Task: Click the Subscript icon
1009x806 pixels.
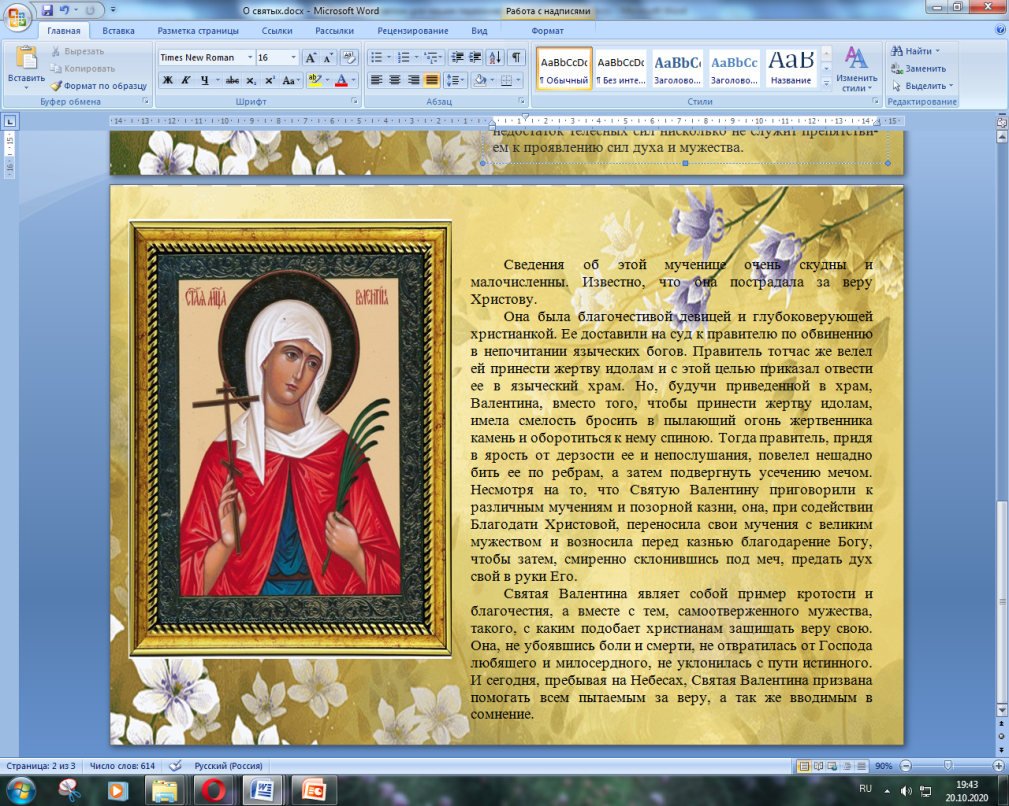Action: (250, 80)
